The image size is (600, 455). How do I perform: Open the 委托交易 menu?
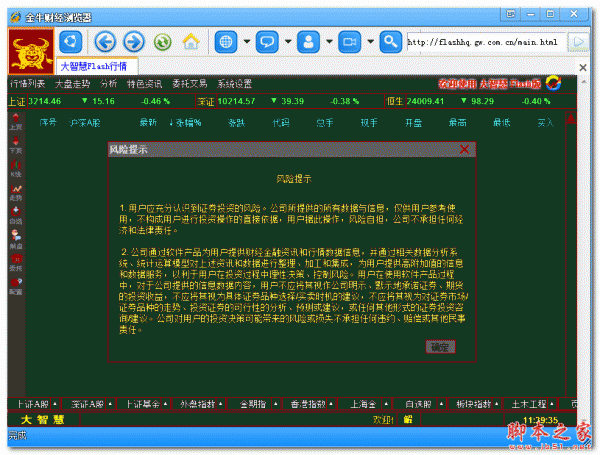coord(190,84)
